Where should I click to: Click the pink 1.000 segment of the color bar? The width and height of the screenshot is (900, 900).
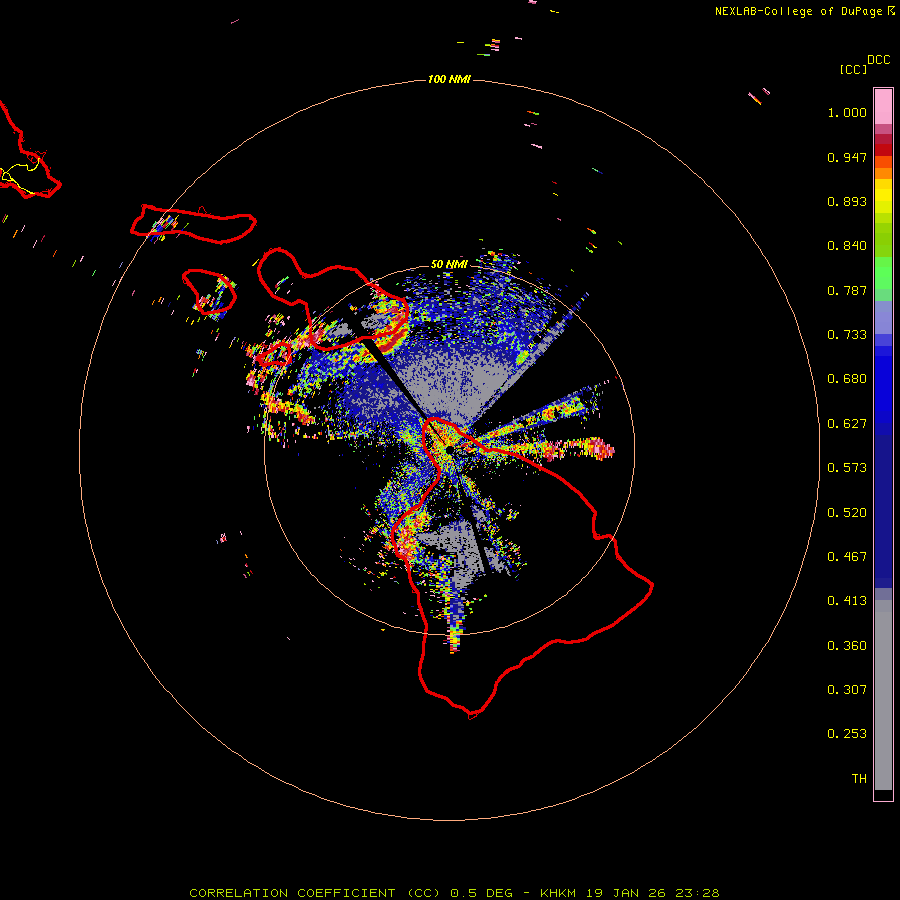883,107
